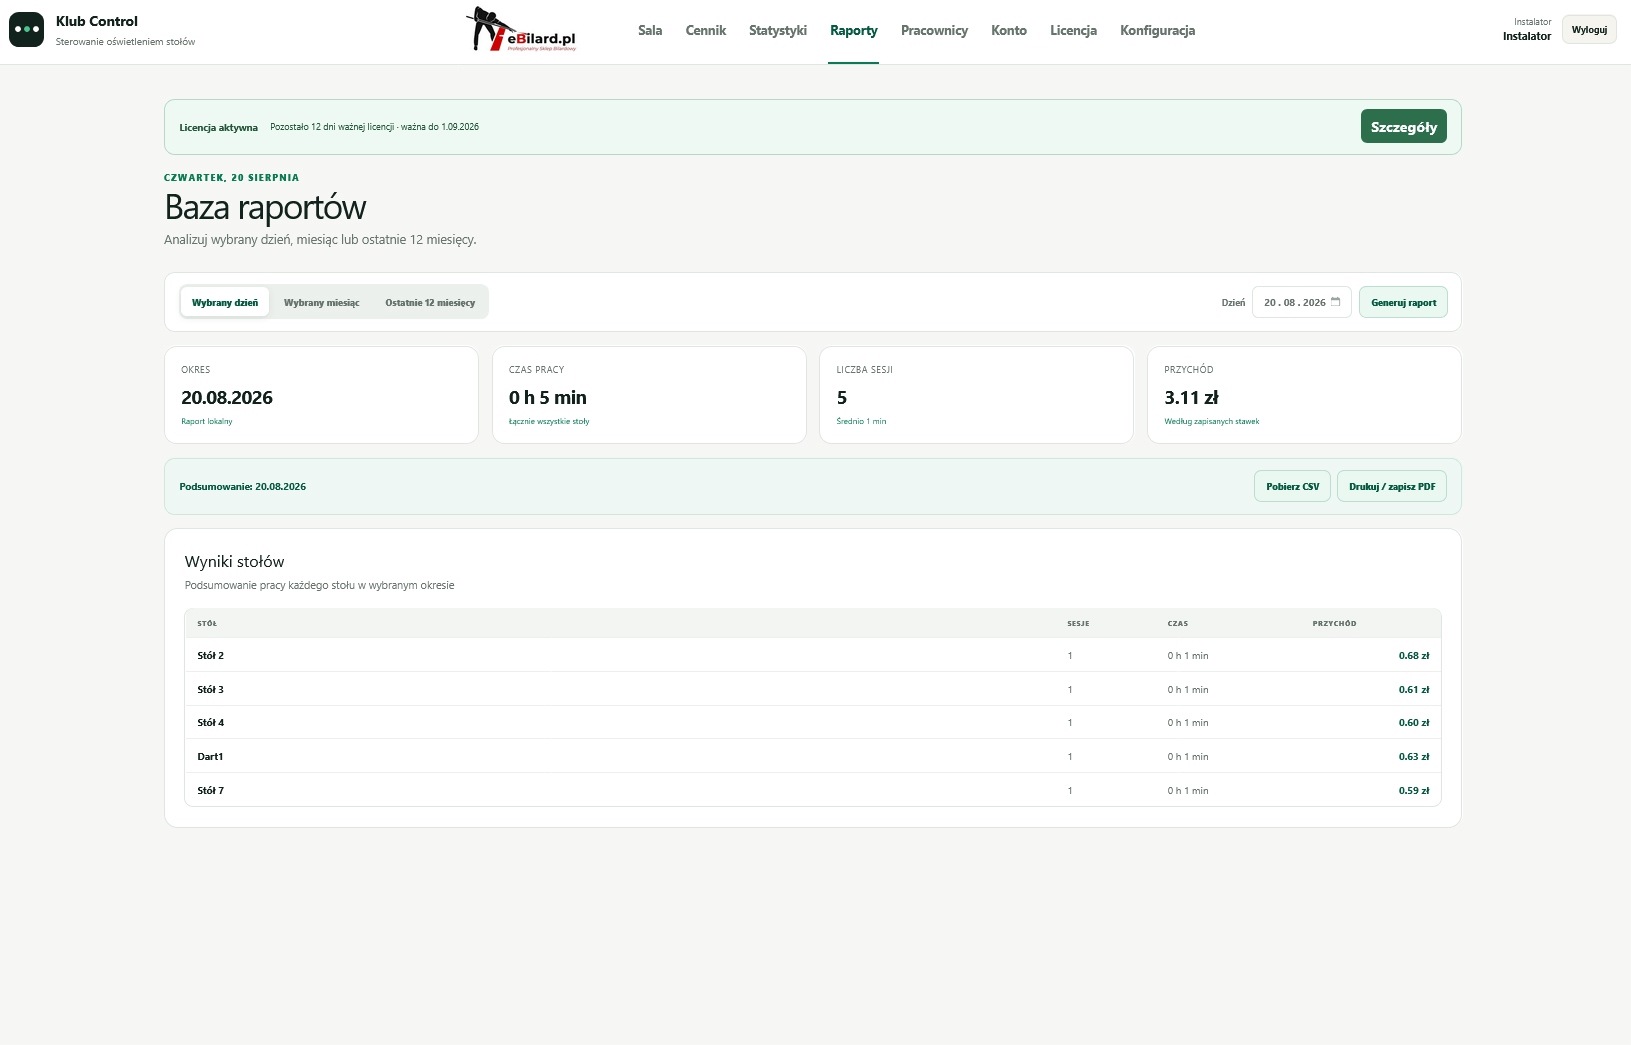This screenshot has height=1045, width=1631.
Task: Open calendar picker icon in date field
Action: [x=1335, y=302]
